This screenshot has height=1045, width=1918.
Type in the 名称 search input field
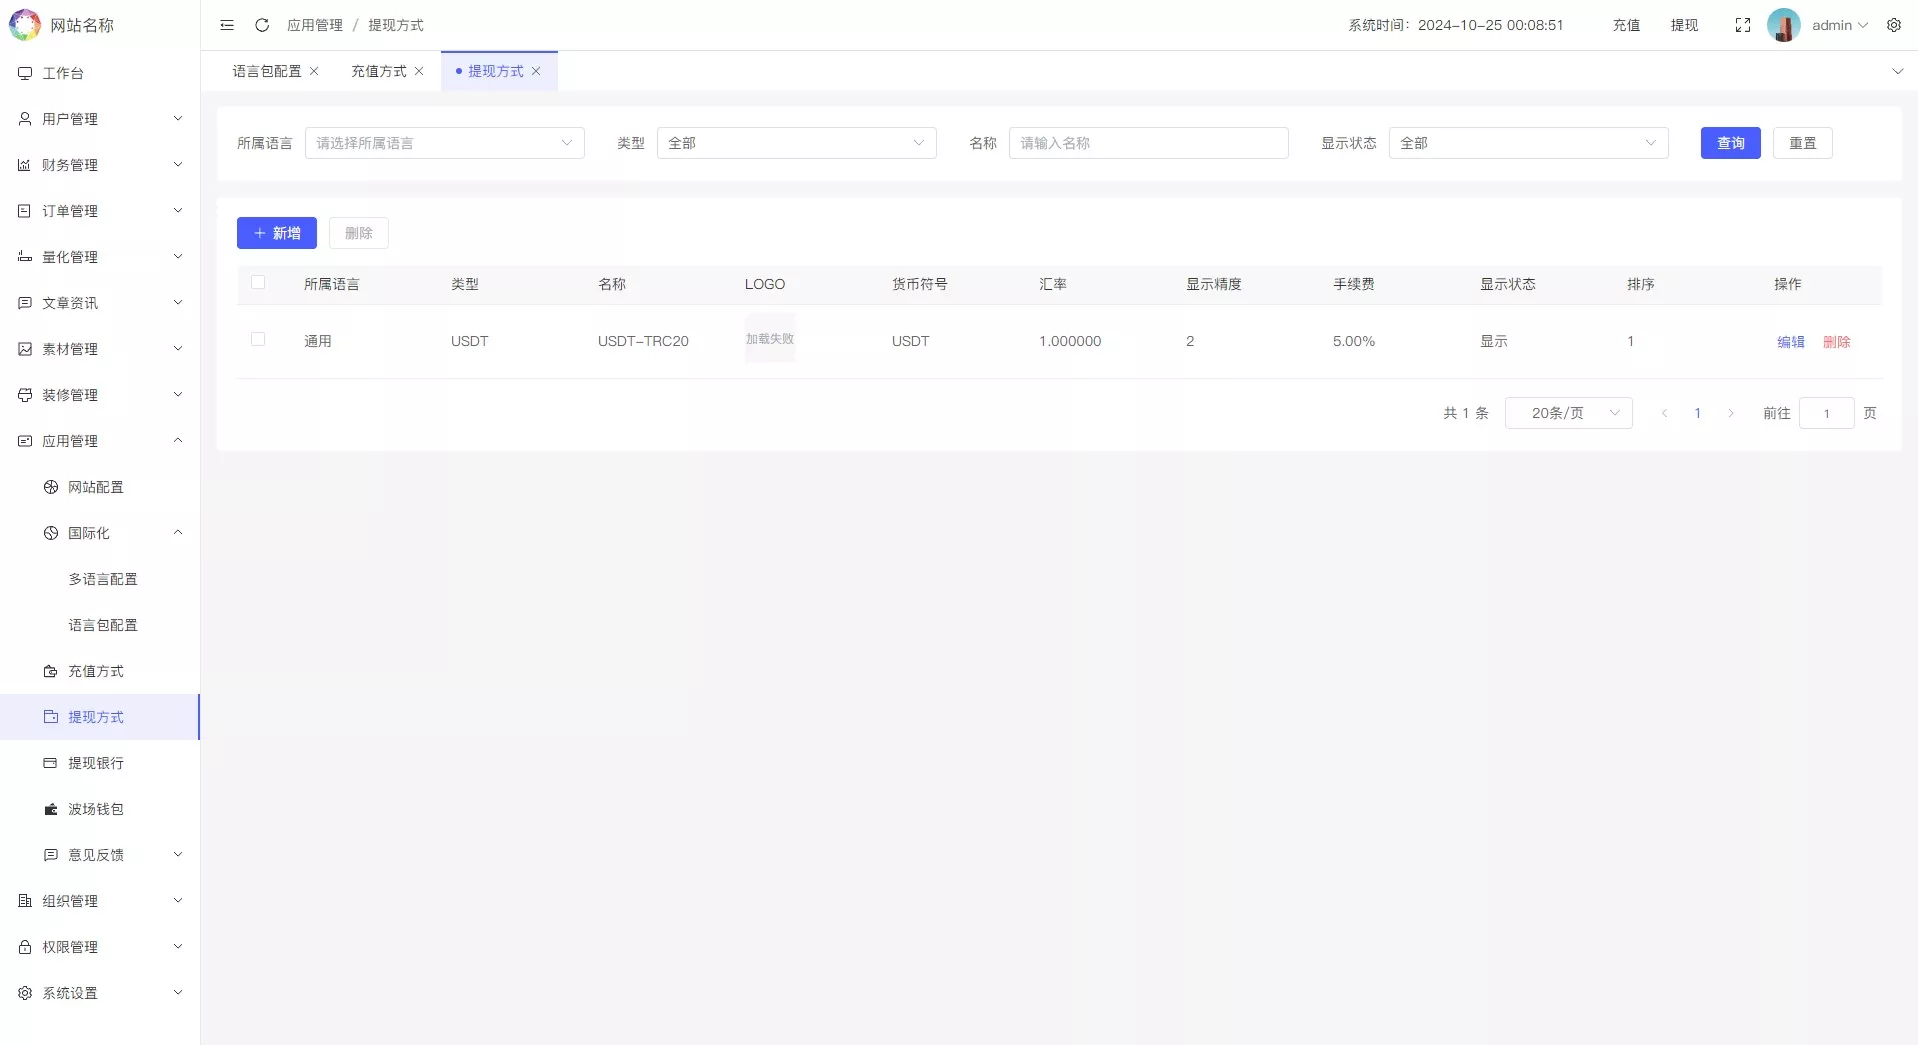click(1148, 143)
